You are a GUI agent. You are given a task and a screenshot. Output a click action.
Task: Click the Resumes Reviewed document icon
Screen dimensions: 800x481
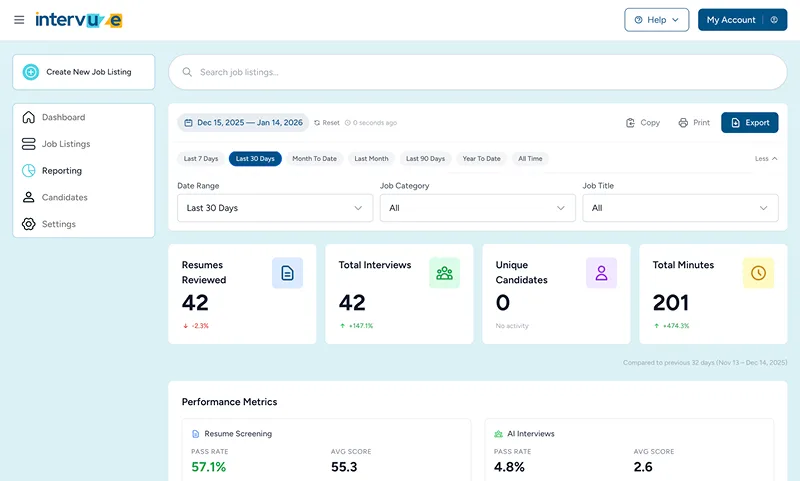(287, 273)
